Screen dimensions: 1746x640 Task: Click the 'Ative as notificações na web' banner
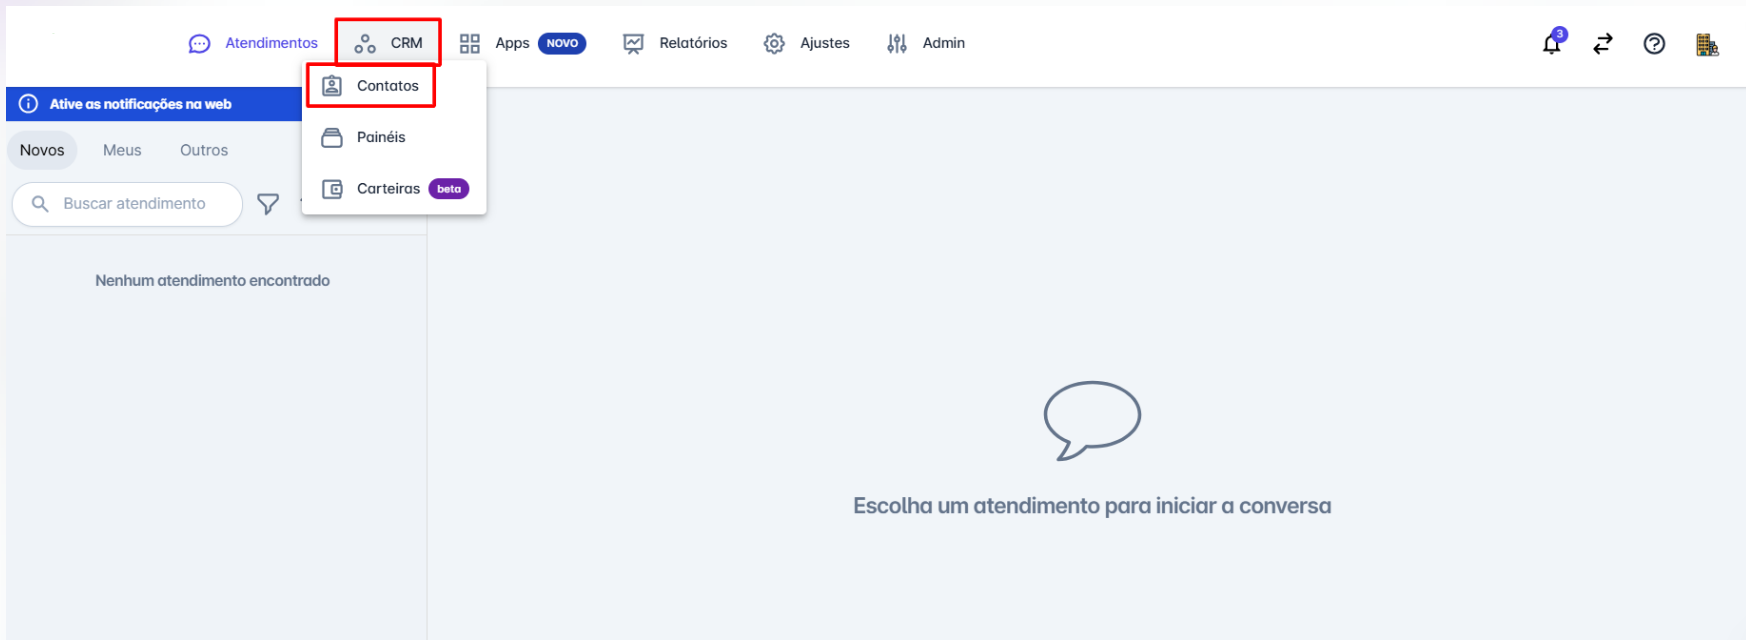pos(140,104)
